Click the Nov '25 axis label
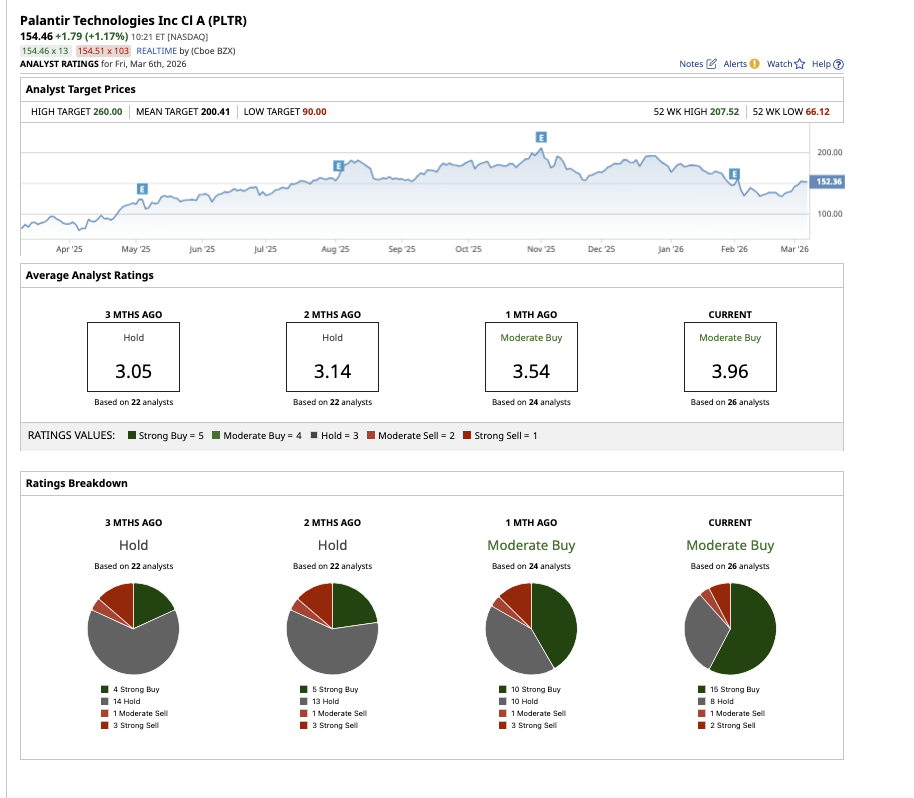This screenshot has height=798, width=914. coord(541,249)
